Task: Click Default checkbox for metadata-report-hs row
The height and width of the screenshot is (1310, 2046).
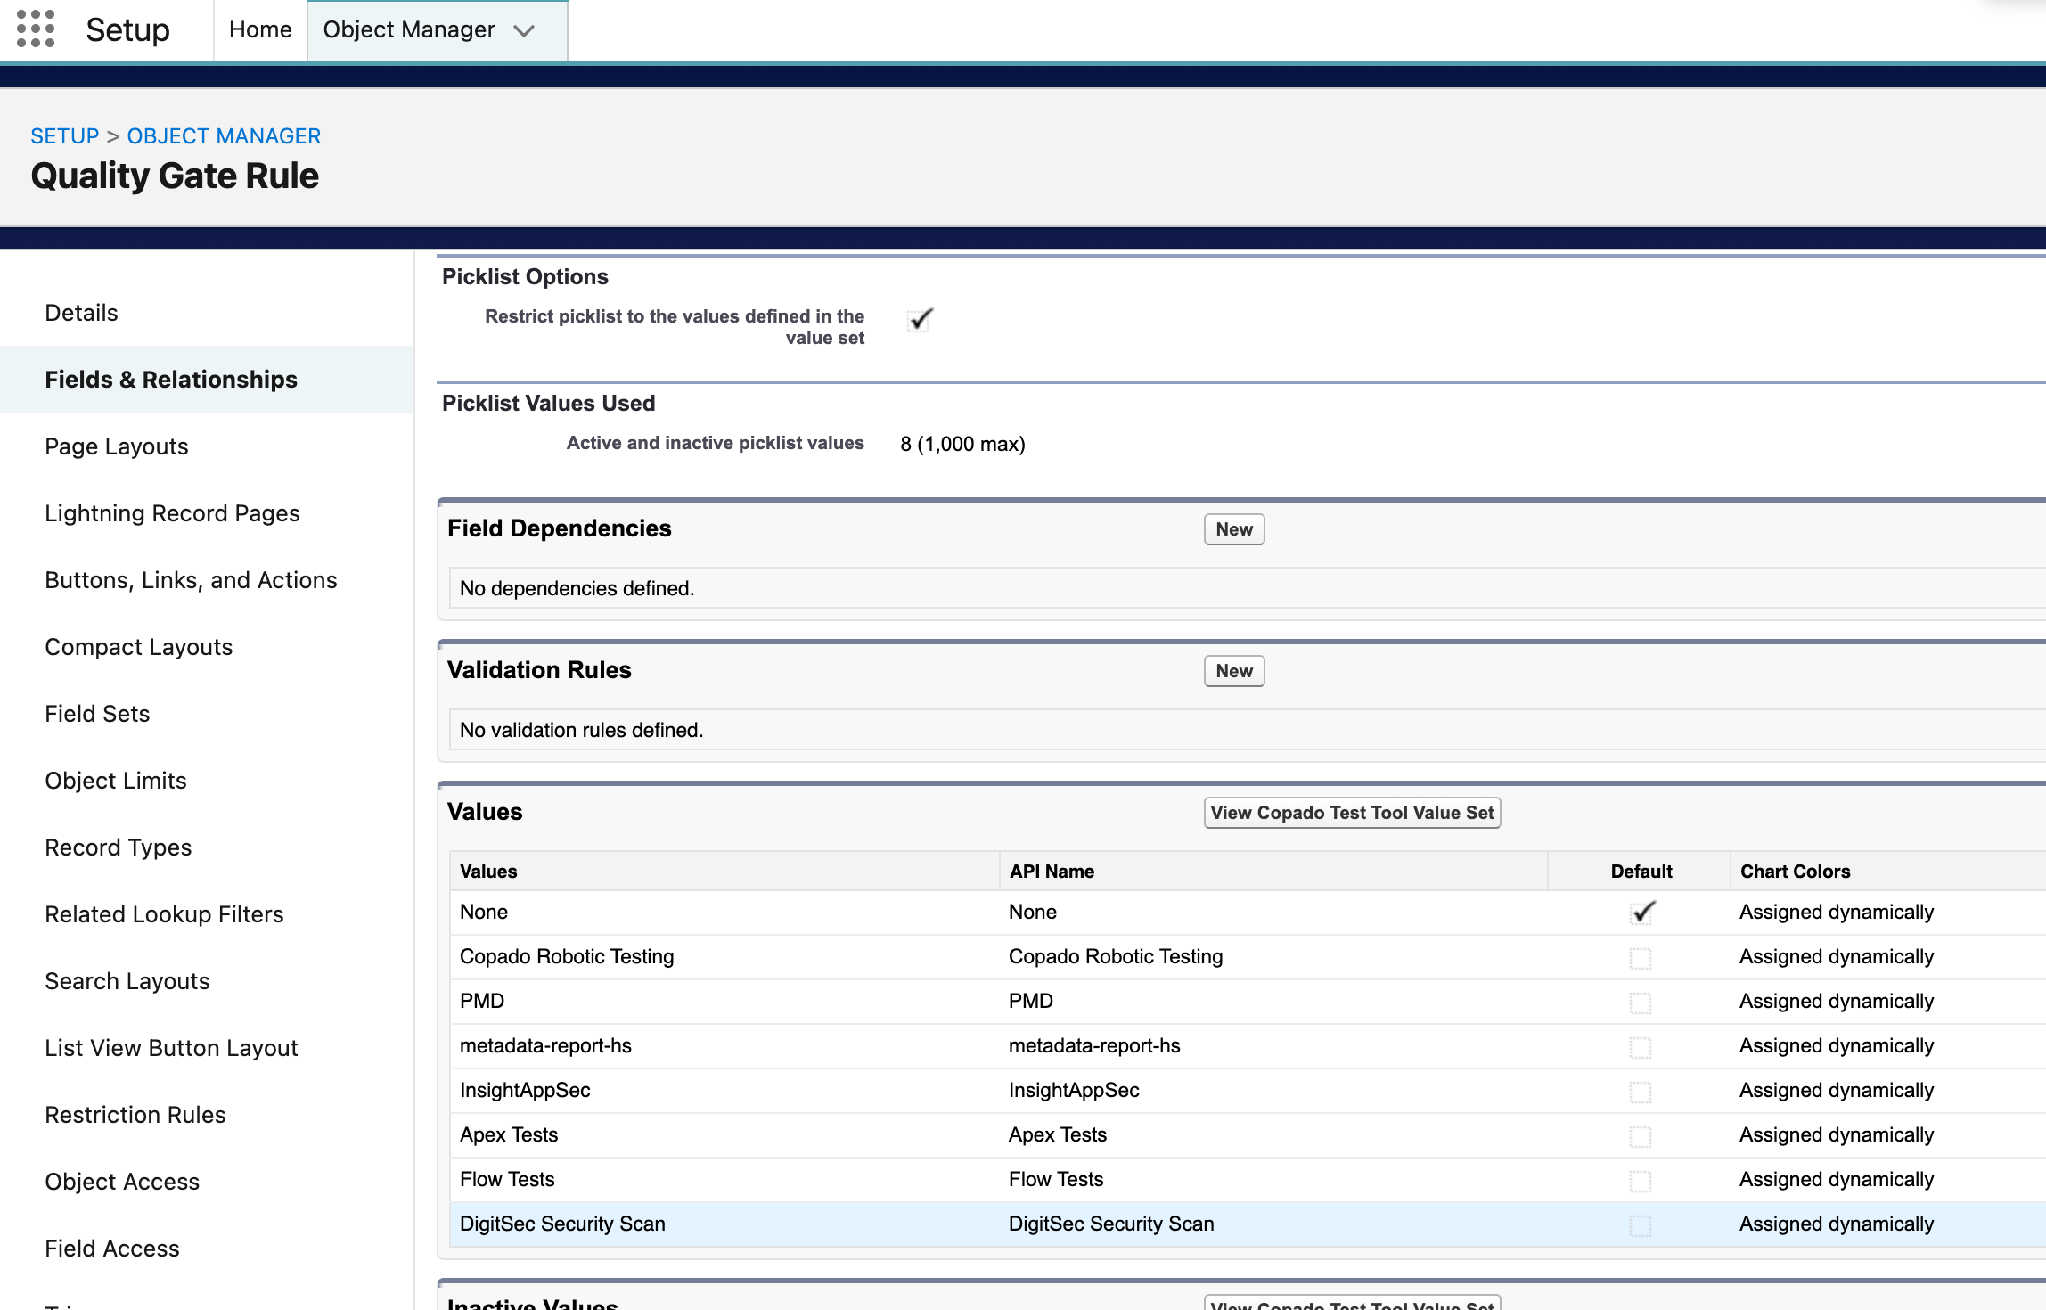Action: click(1640, 1047)
